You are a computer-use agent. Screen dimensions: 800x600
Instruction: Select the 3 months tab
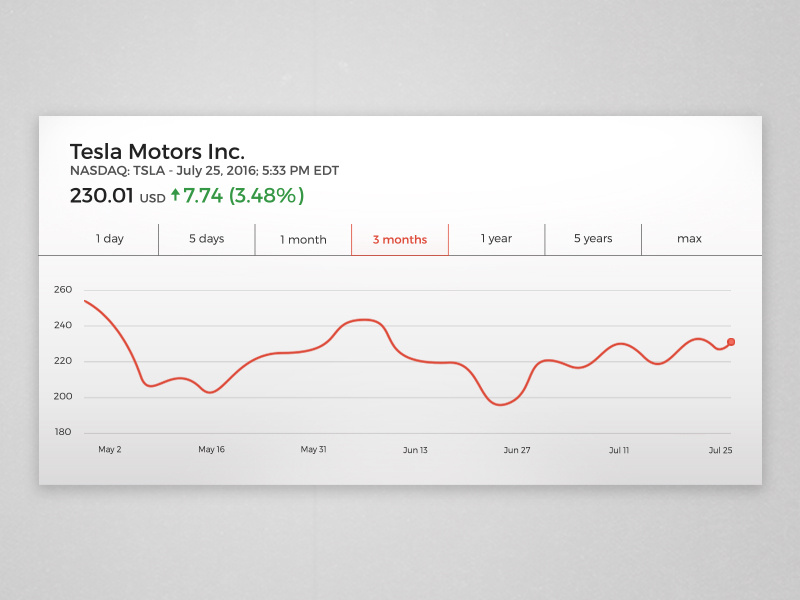tap(400, 239)
